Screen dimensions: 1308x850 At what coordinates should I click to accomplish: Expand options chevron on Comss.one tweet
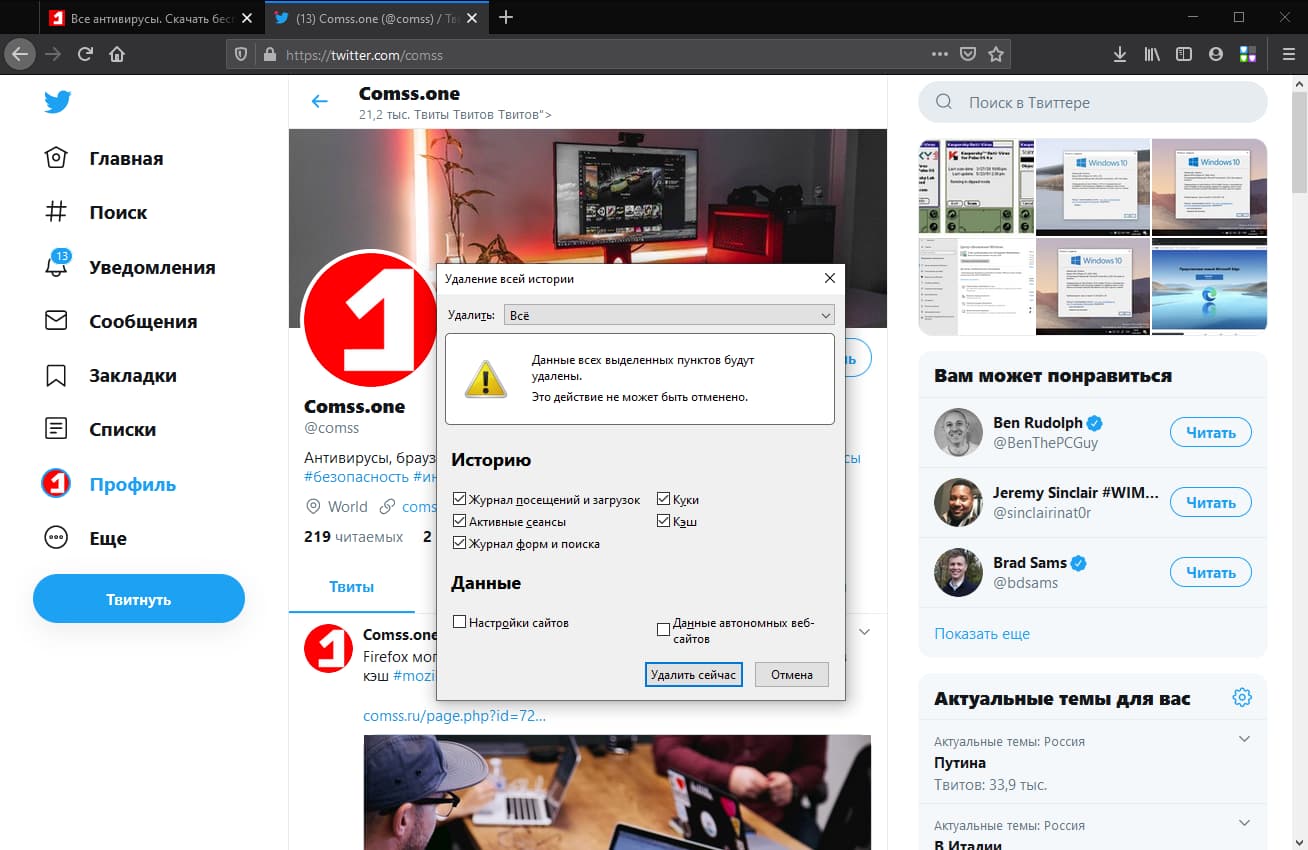click(x=864, y=631)
